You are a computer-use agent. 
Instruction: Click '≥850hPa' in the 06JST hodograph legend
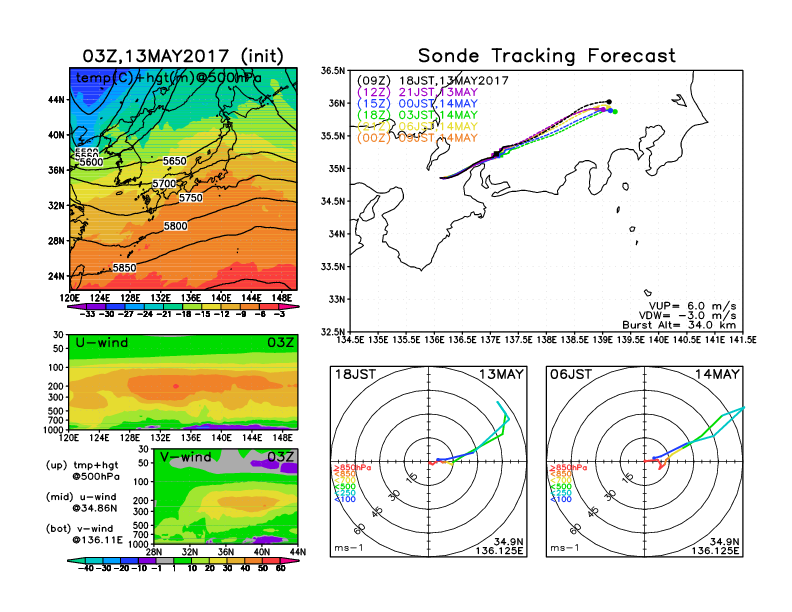568,468
